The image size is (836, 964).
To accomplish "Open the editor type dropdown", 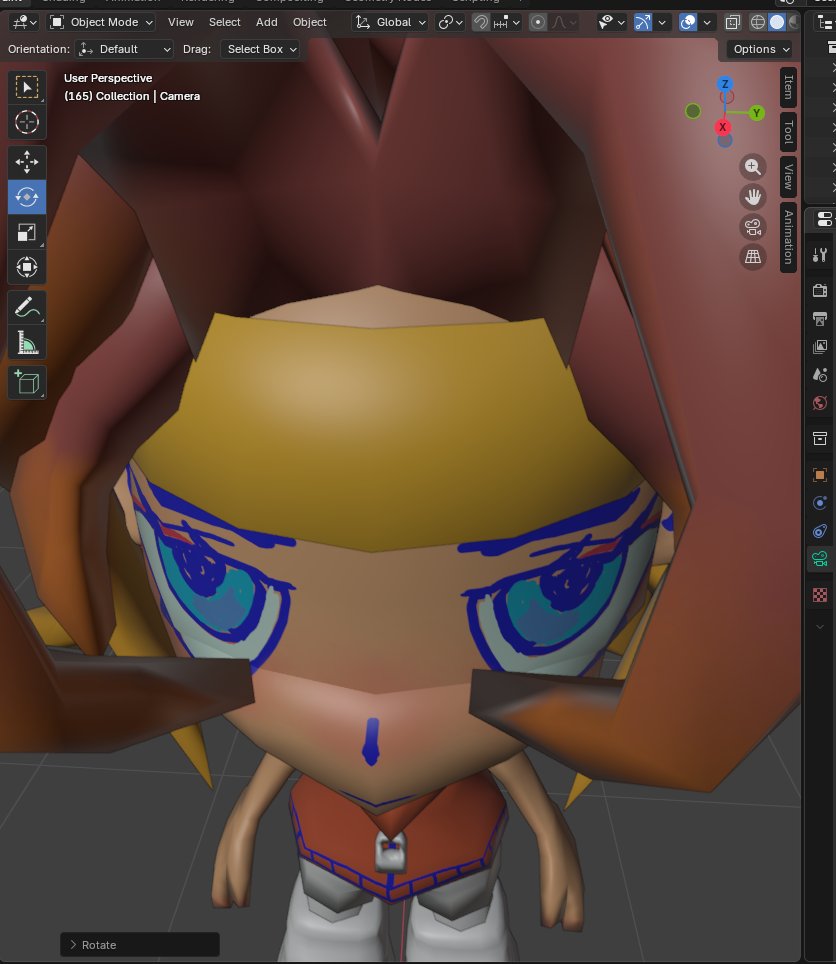I will click(25, 23).
